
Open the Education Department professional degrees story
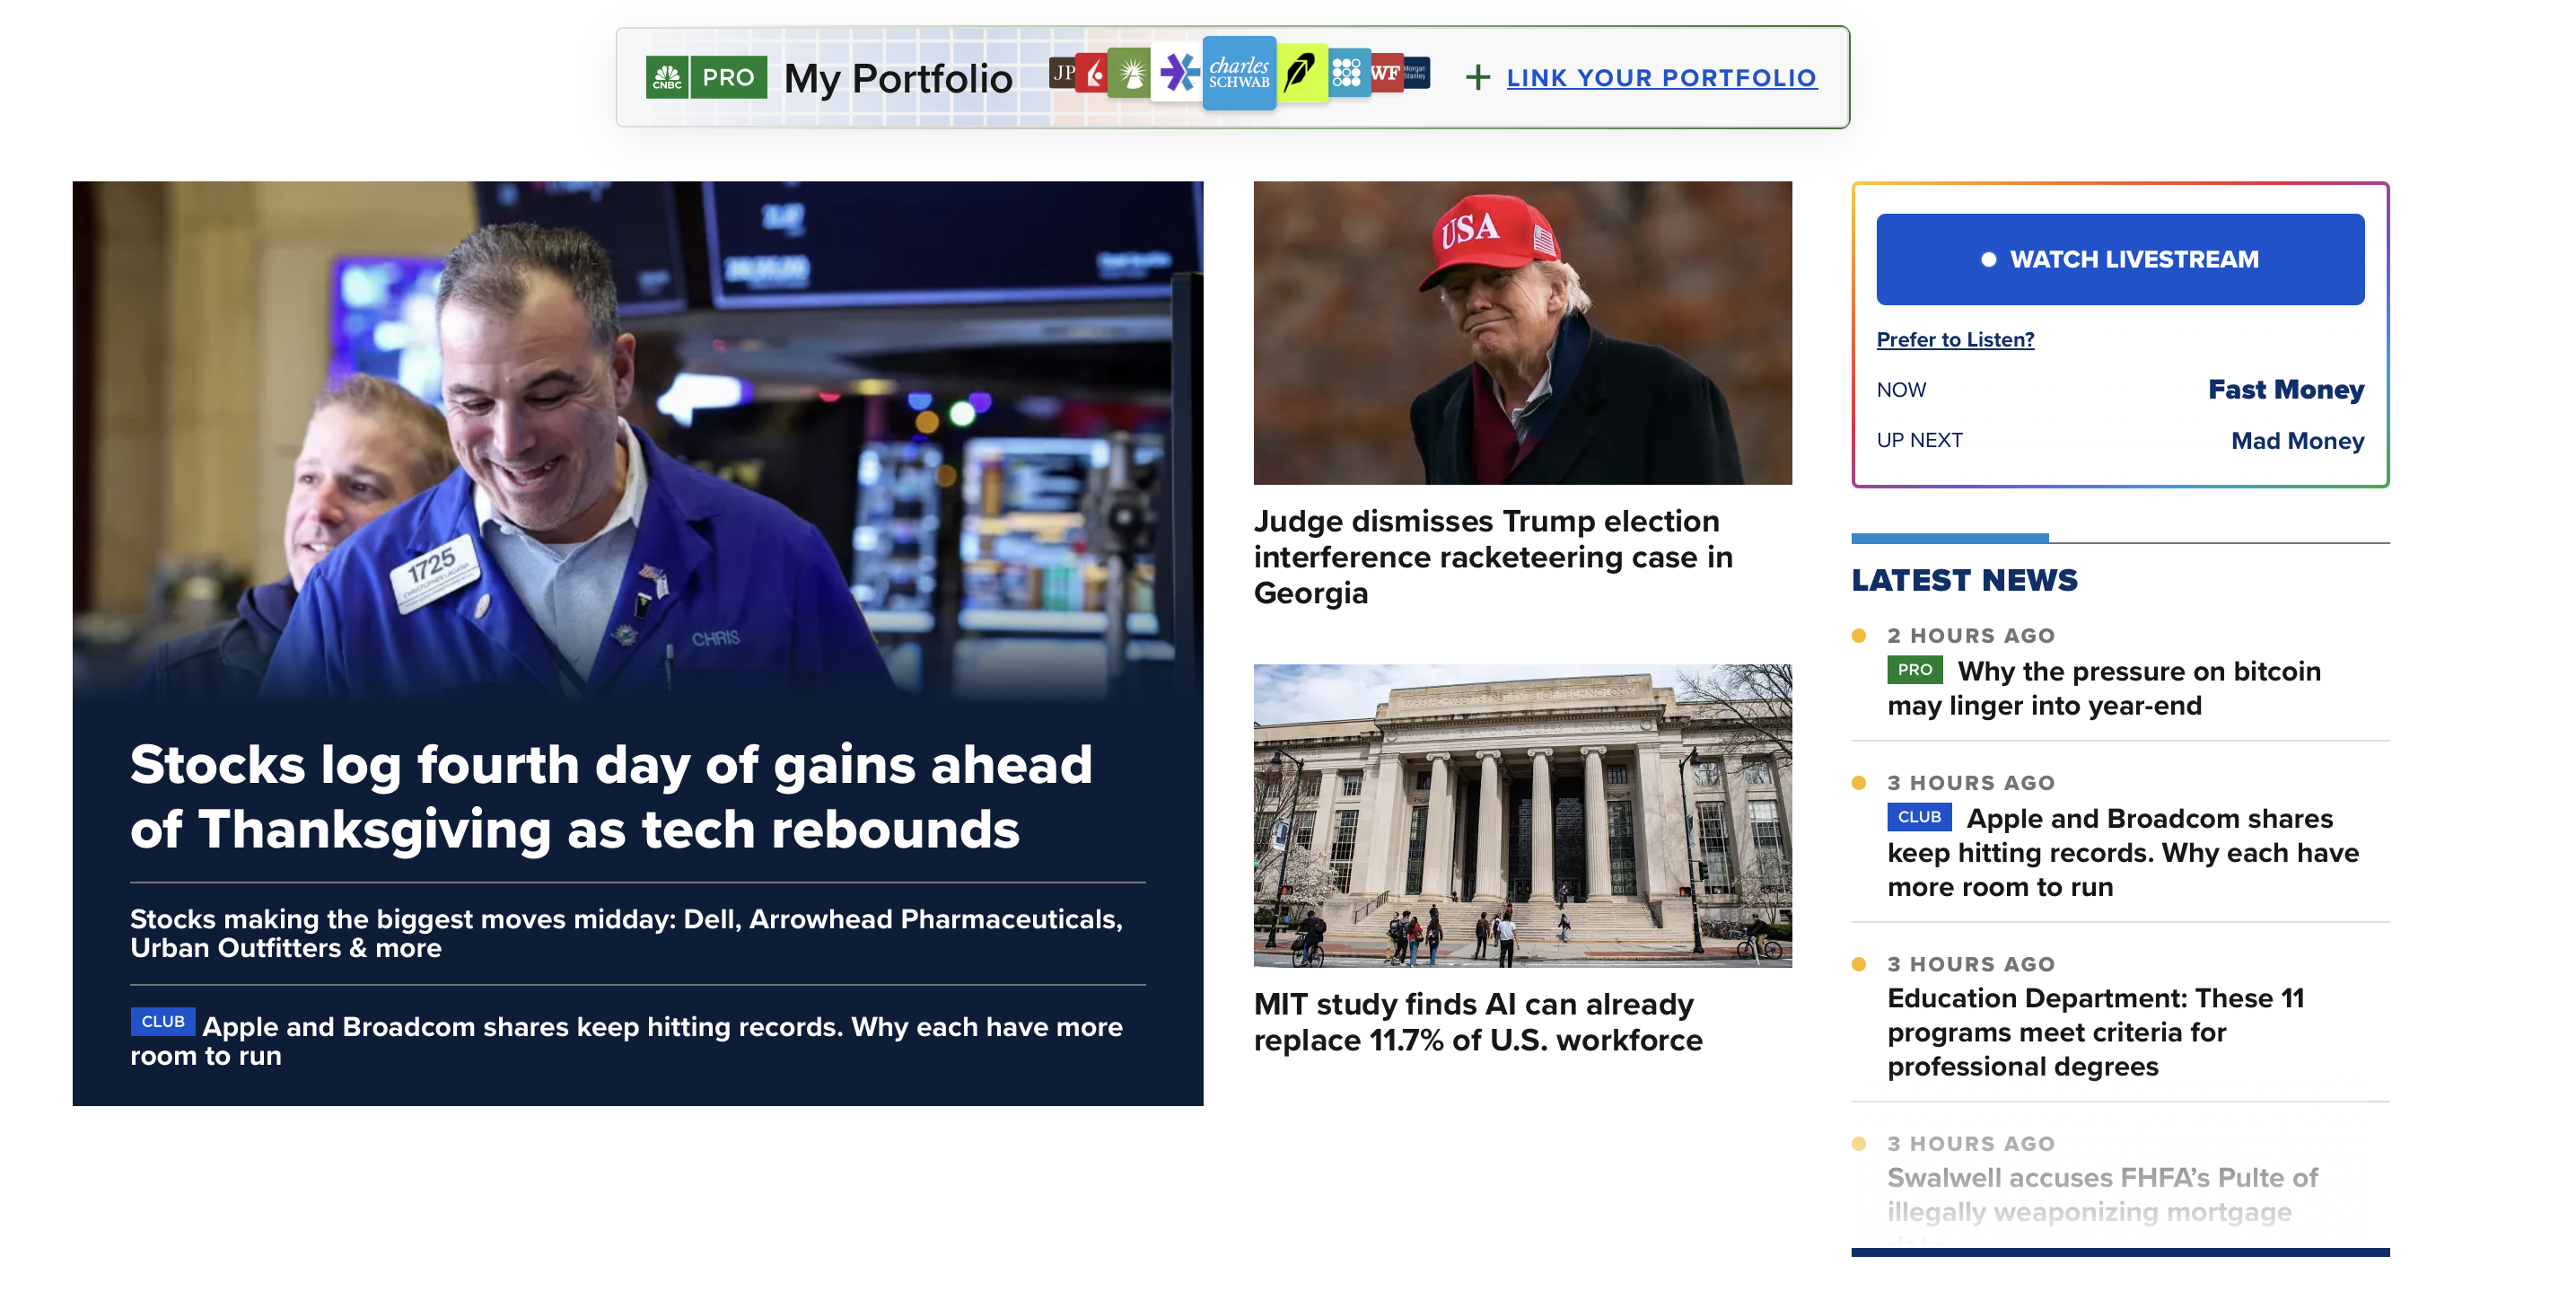(2095, 1031)
